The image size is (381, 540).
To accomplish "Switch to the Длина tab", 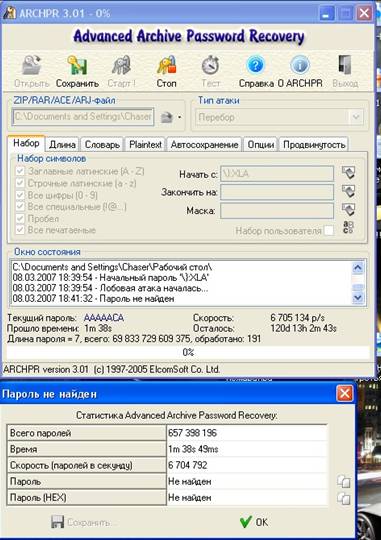I will tap(62, 145).
